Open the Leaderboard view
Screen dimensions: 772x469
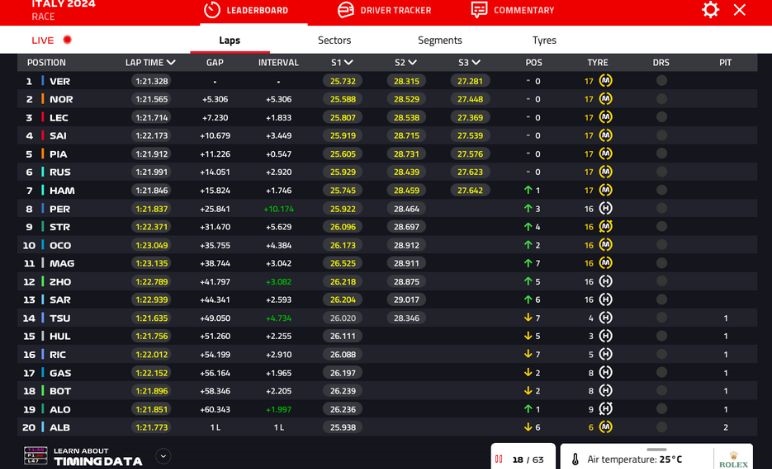pos(246,10)
